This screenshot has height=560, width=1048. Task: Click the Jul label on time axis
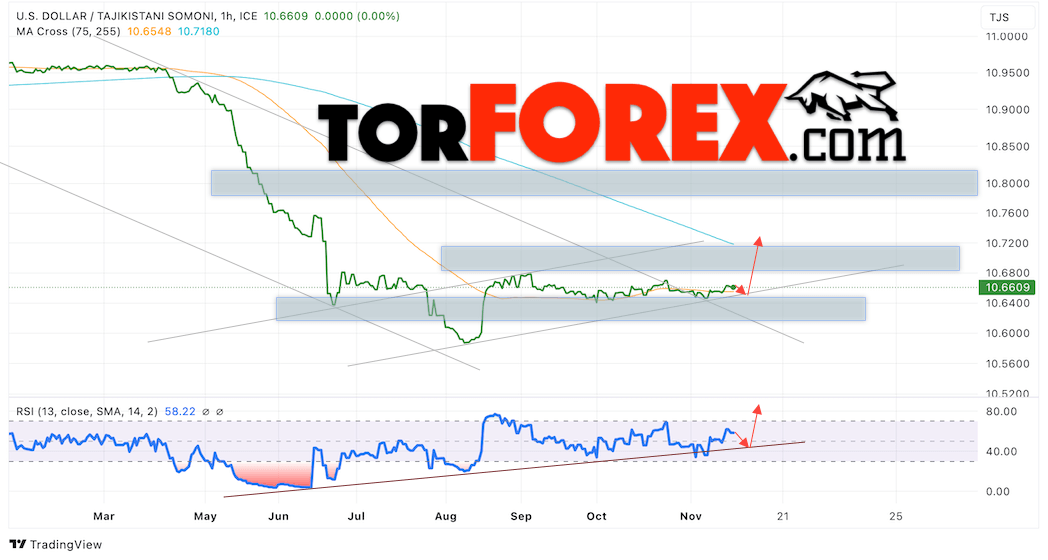coord(355,516)
